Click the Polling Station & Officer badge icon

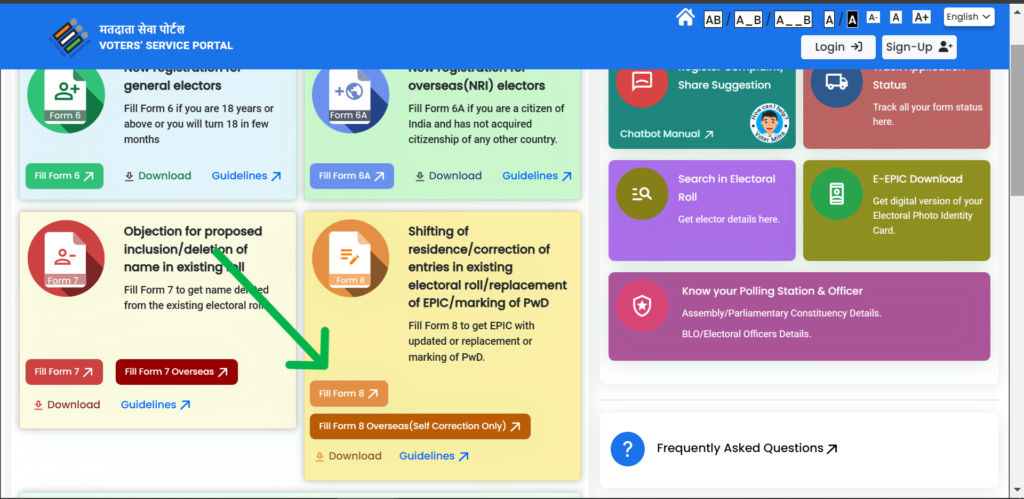(x=641, y=306)
